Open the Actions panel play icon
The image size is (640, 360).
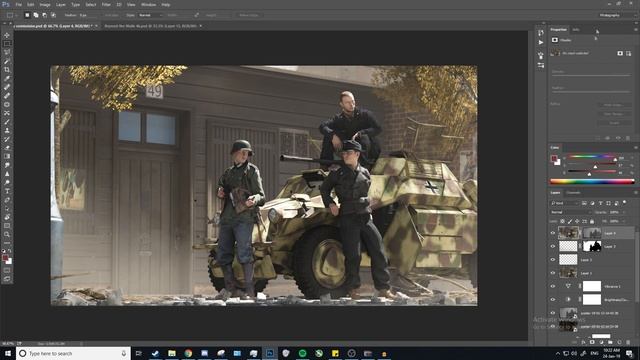541,42
